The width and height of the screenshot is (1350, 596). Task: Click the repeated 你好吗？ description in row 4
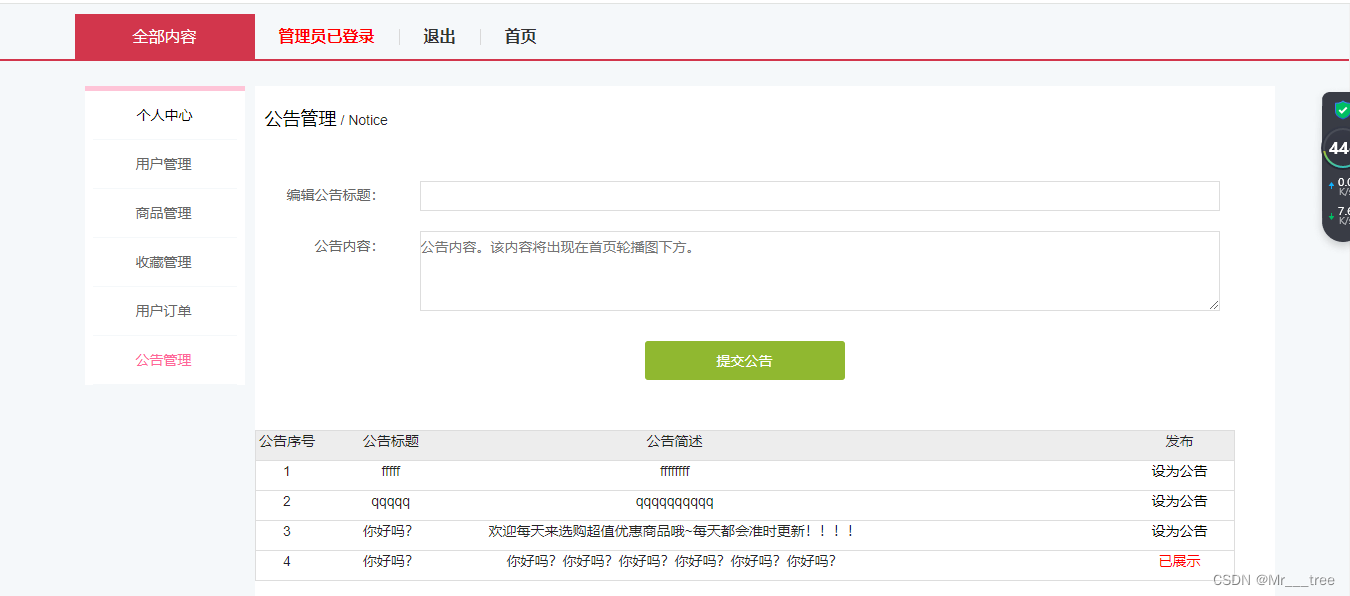coord(671,561)
